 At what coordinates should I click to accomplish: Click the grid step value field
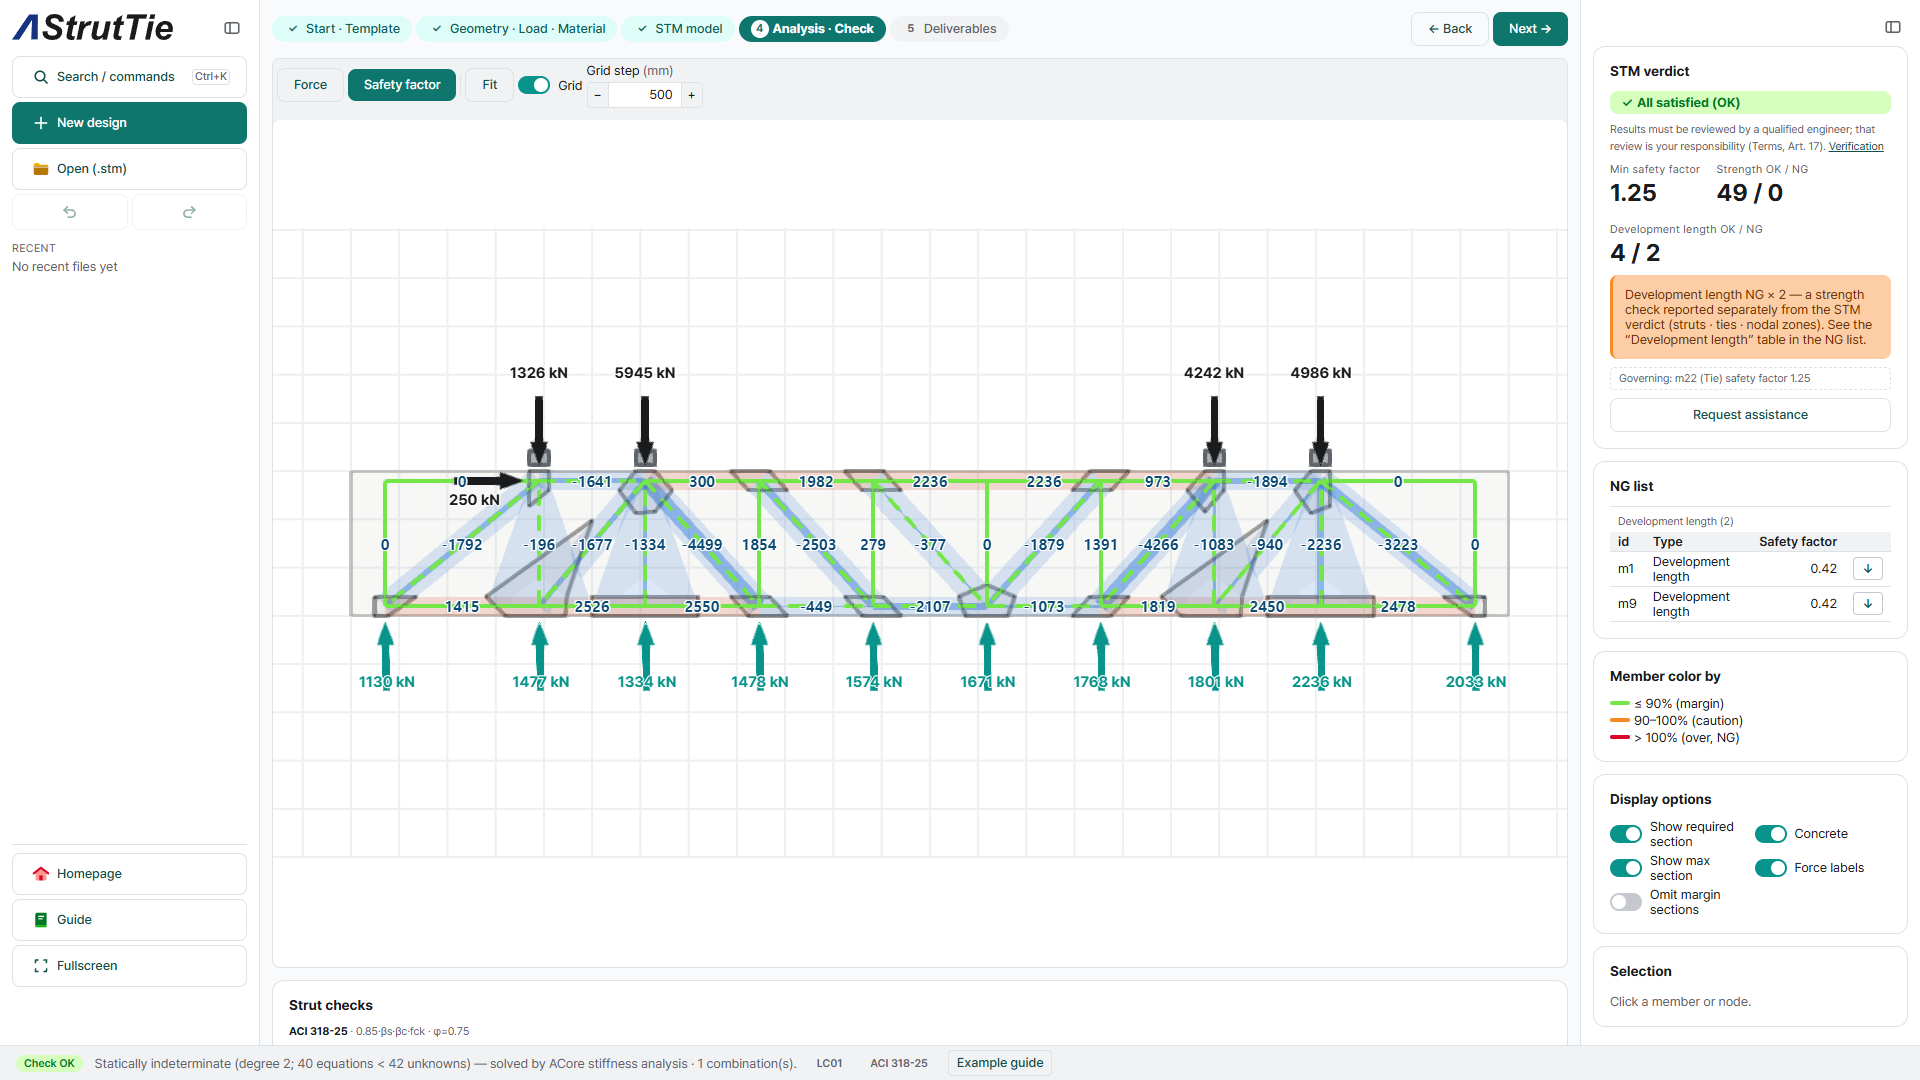pyautogui.click(x=645, y=95)
